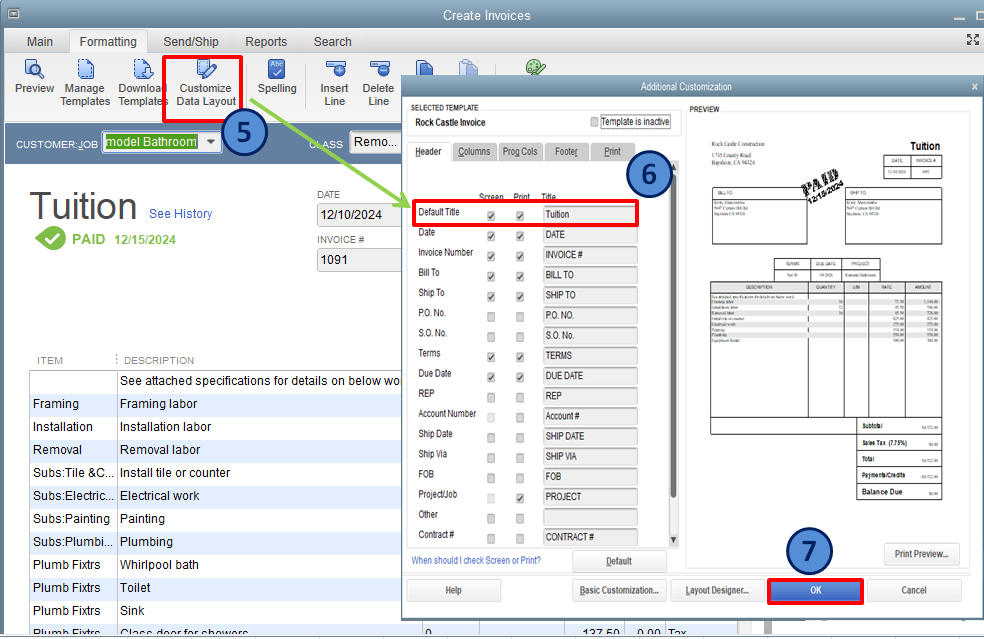Click the DUE DATE title field
The image size is (984, 639).
click(591, 375)
